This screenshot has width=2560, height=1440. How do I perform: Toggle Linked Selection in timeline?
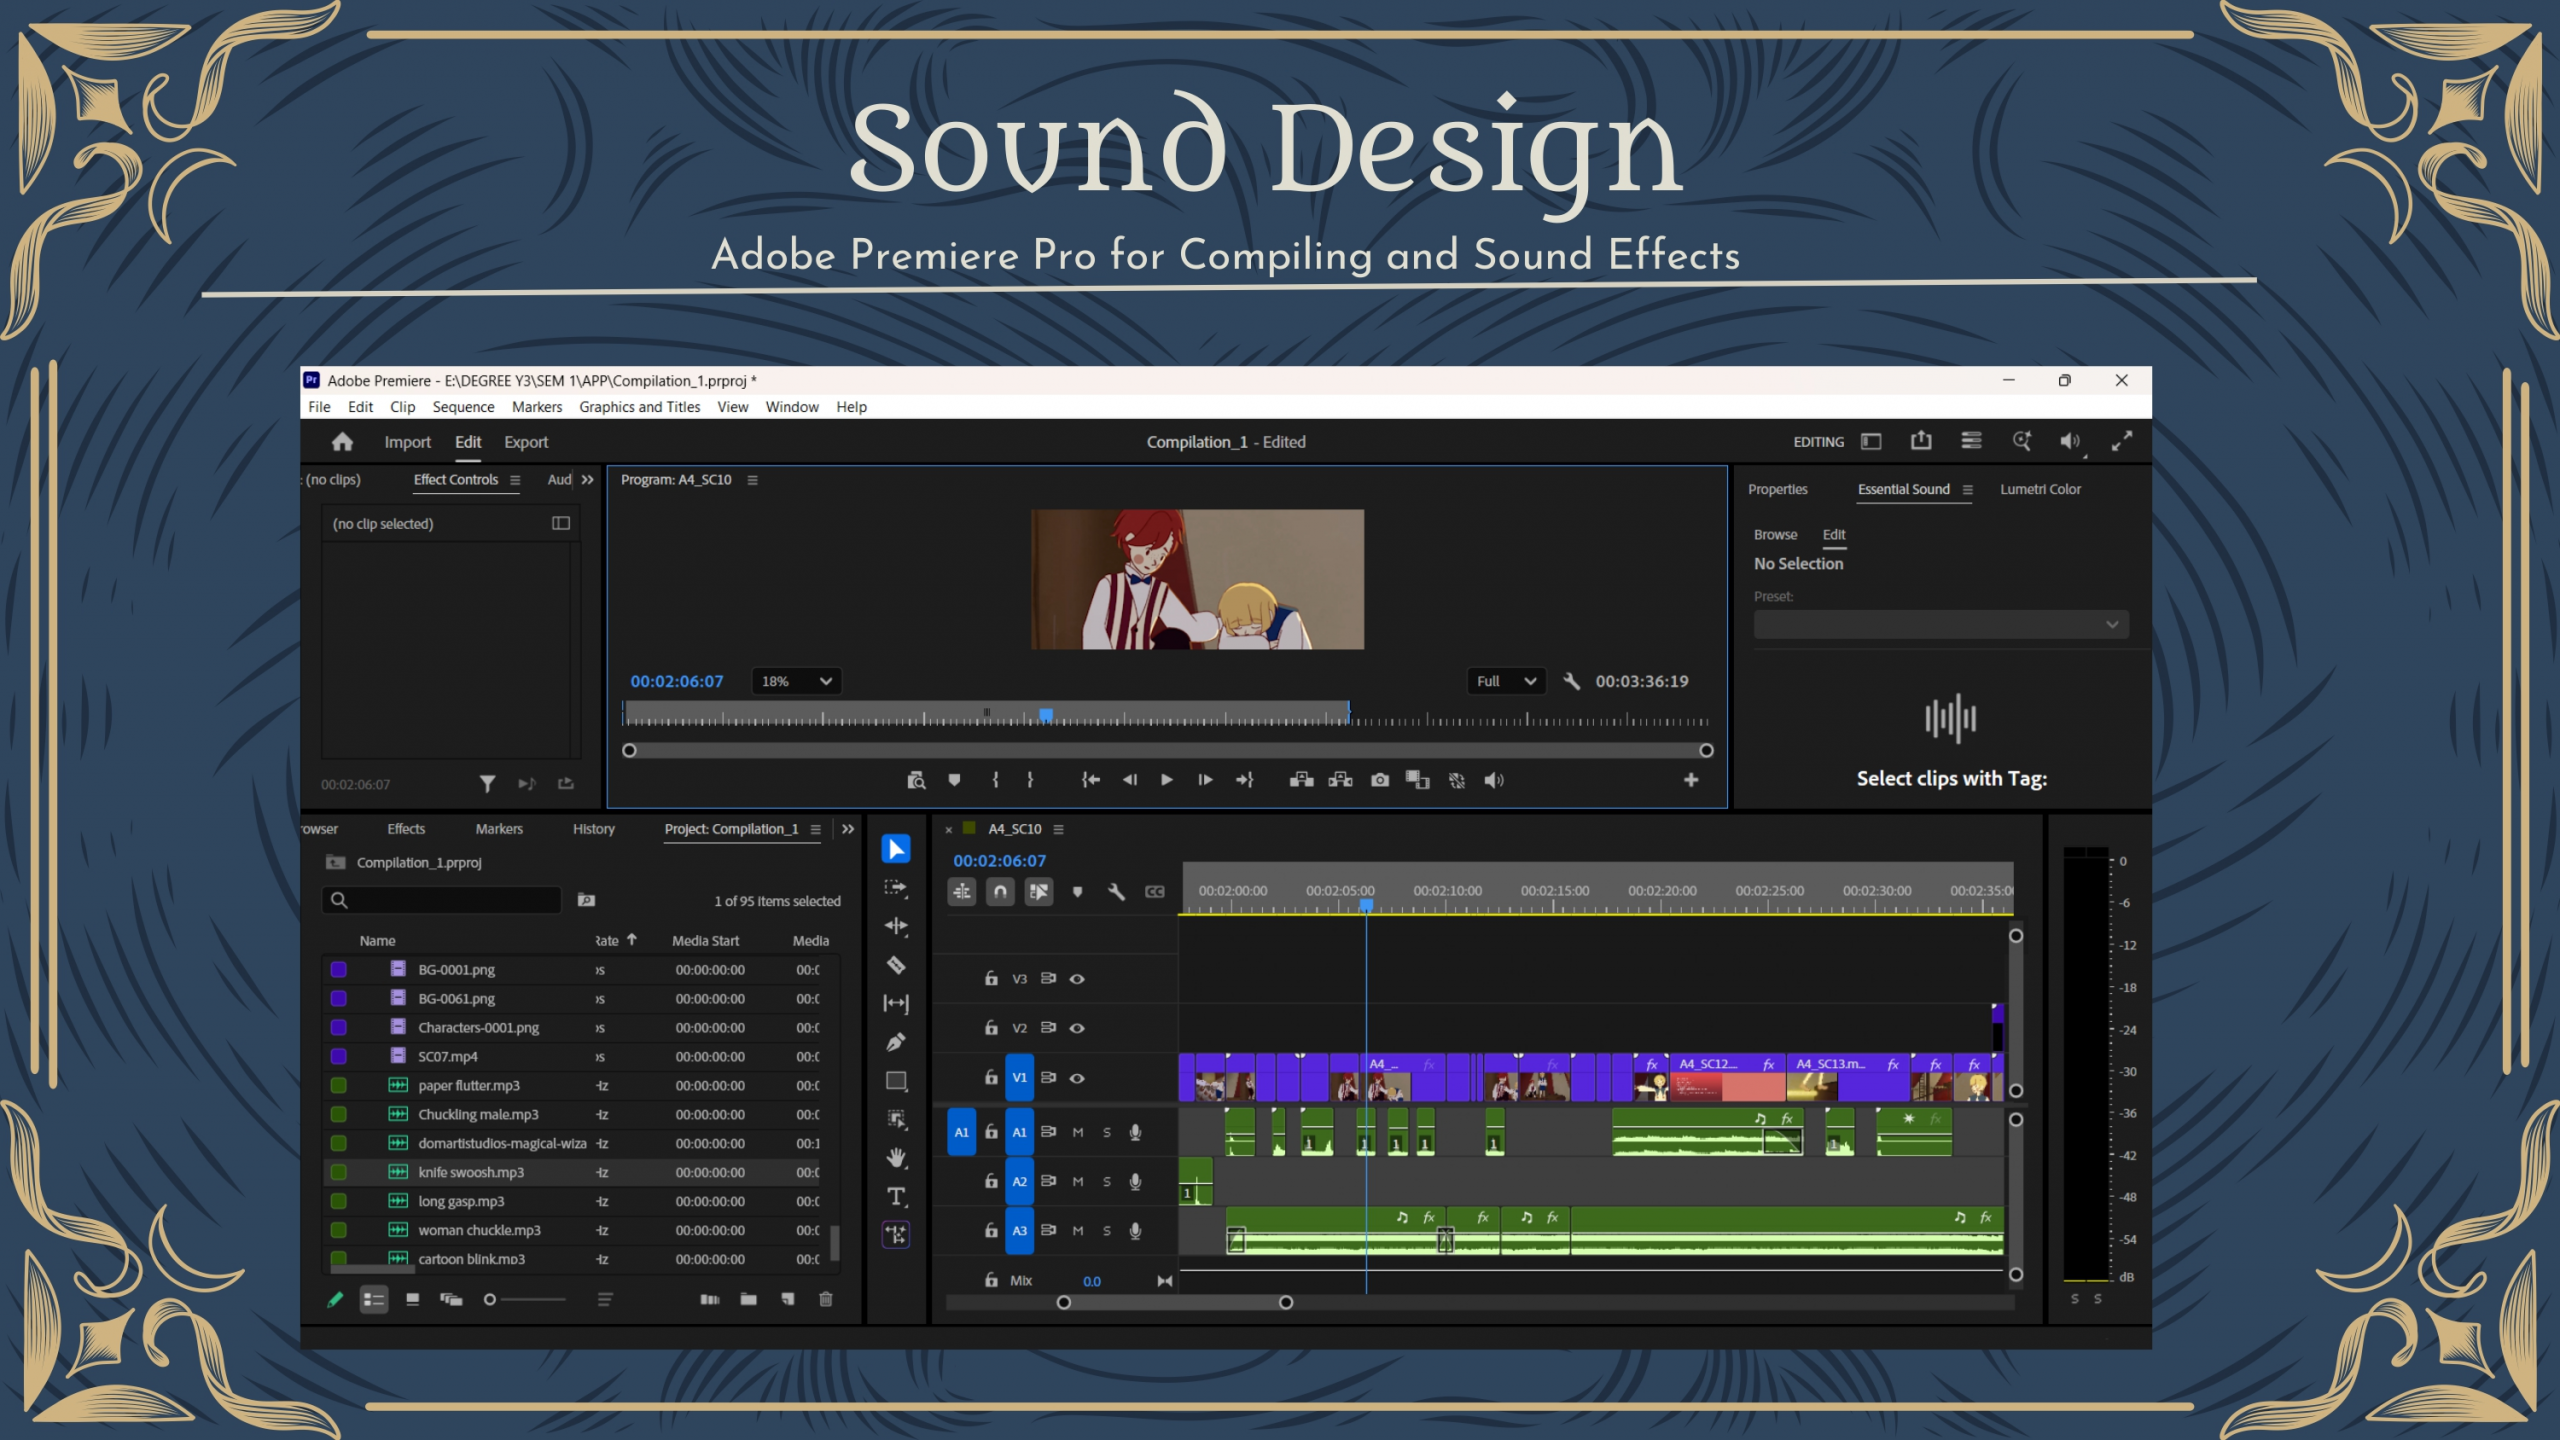[1039, 891]
